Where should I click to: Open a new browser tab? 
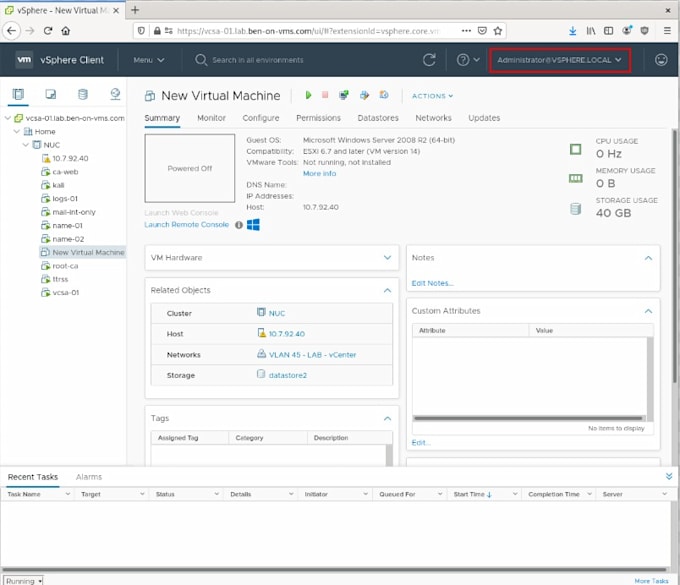(135, 10)
